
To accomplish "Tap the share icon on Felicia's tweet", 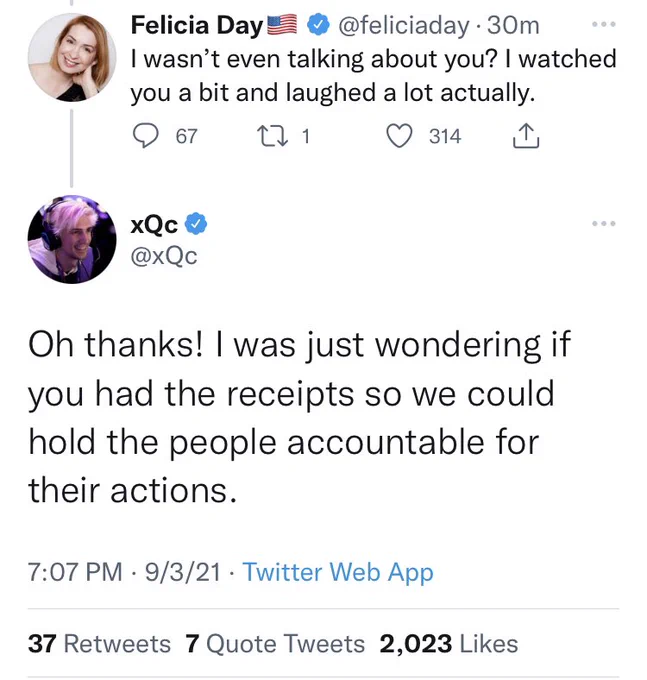I will point(526,136).
